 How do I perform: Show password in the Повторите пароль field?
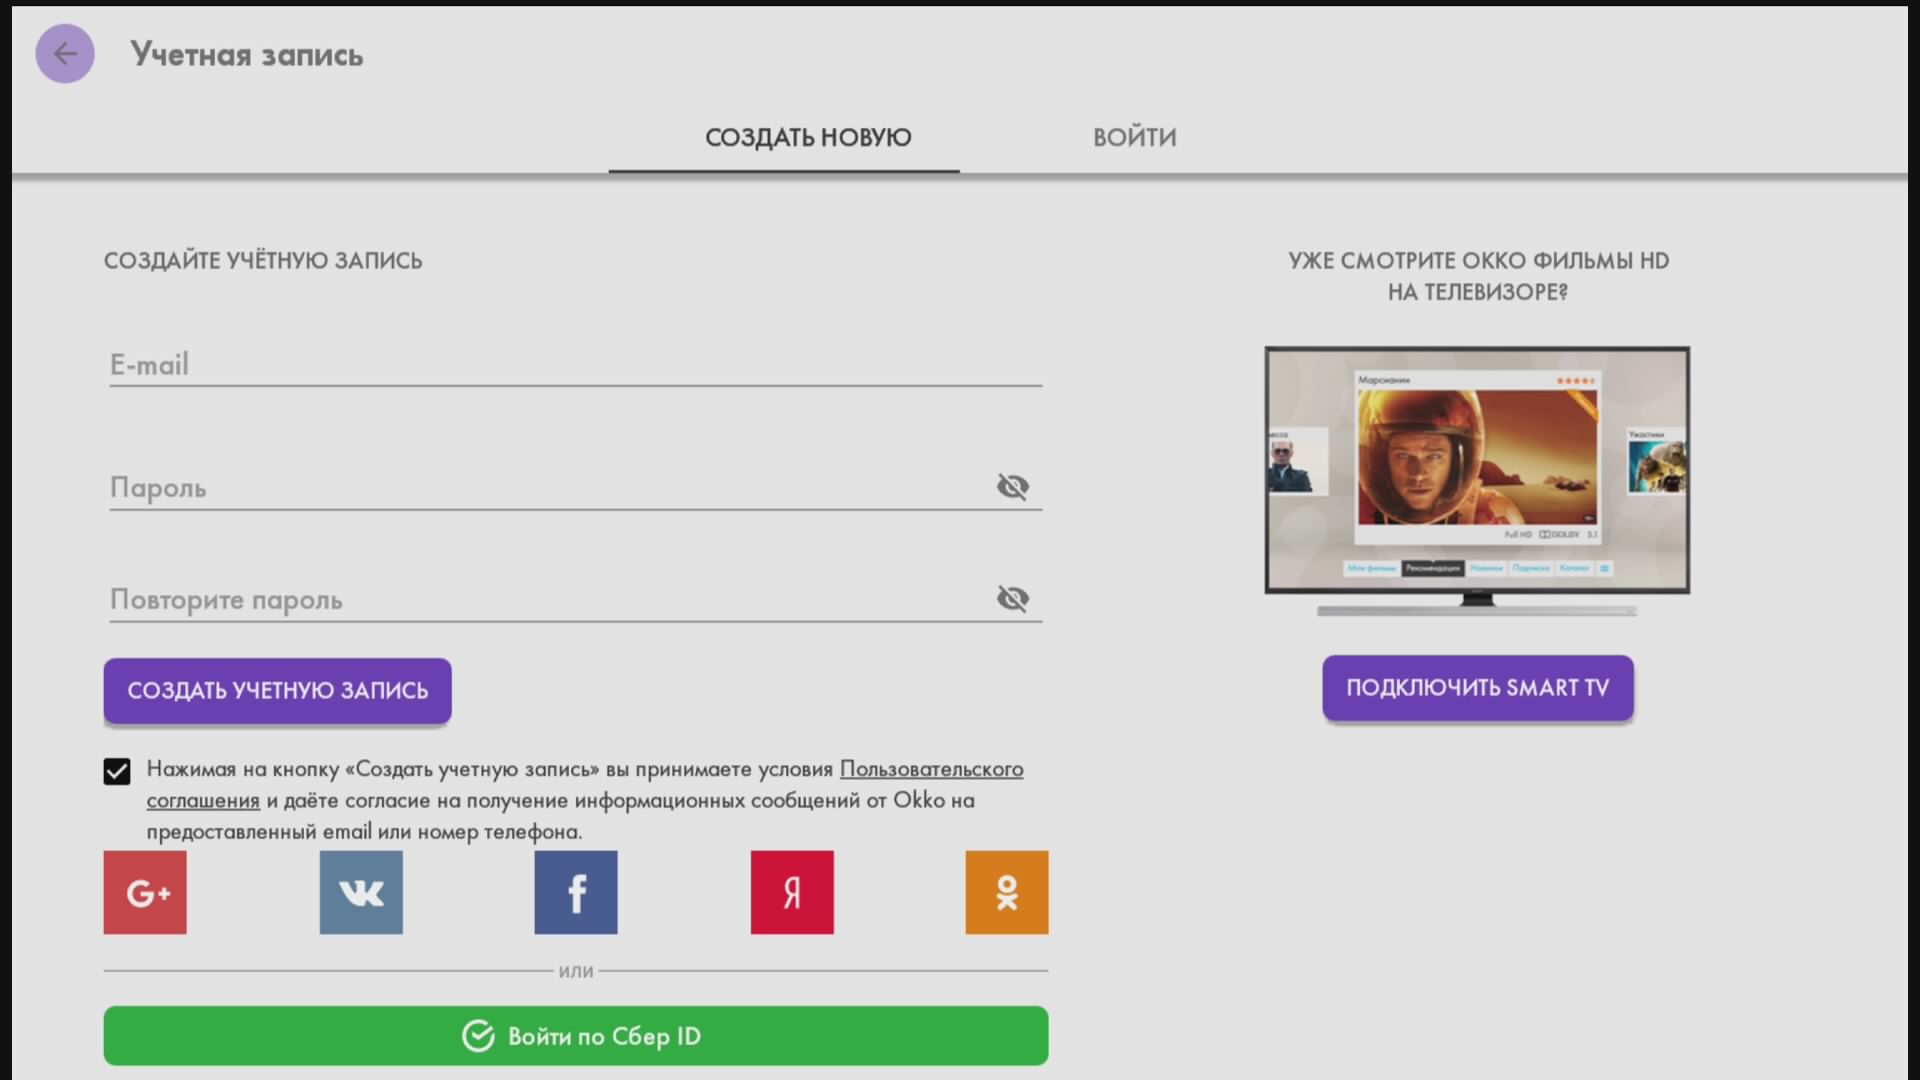(1013, 599)
